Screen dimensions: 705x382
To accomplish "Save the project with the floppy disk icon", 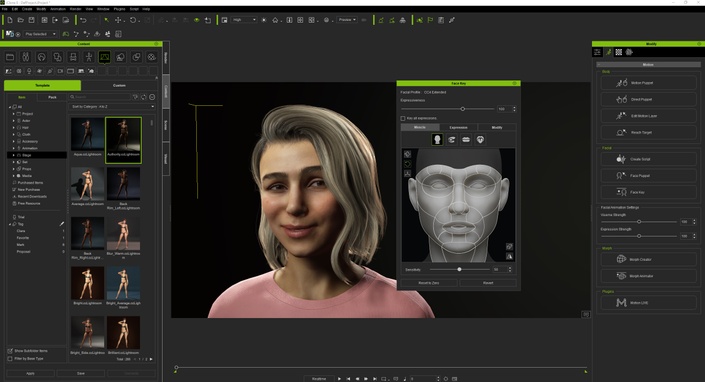I will pyautogui.click(x=31, y=20).
